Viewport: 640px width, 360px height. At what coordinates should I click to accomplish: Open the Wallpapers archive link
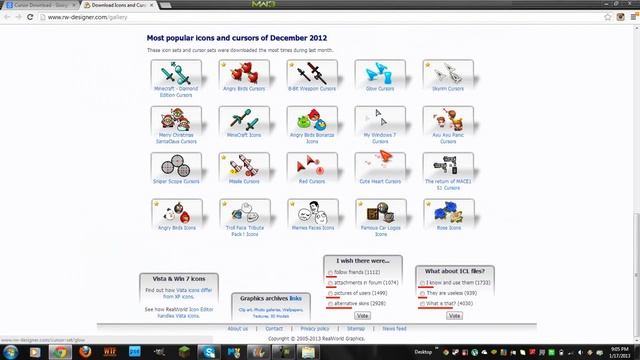pyautogui.click(x=293, y=310)
